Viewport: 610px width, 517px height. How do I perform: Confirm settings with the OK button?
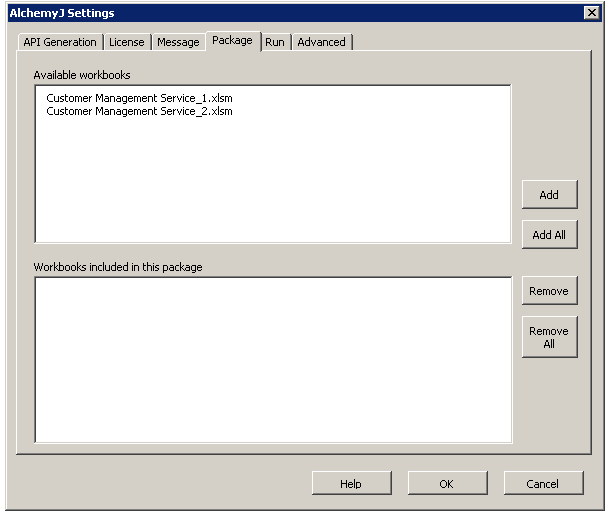pyautogui.click(x=447, y=484)
